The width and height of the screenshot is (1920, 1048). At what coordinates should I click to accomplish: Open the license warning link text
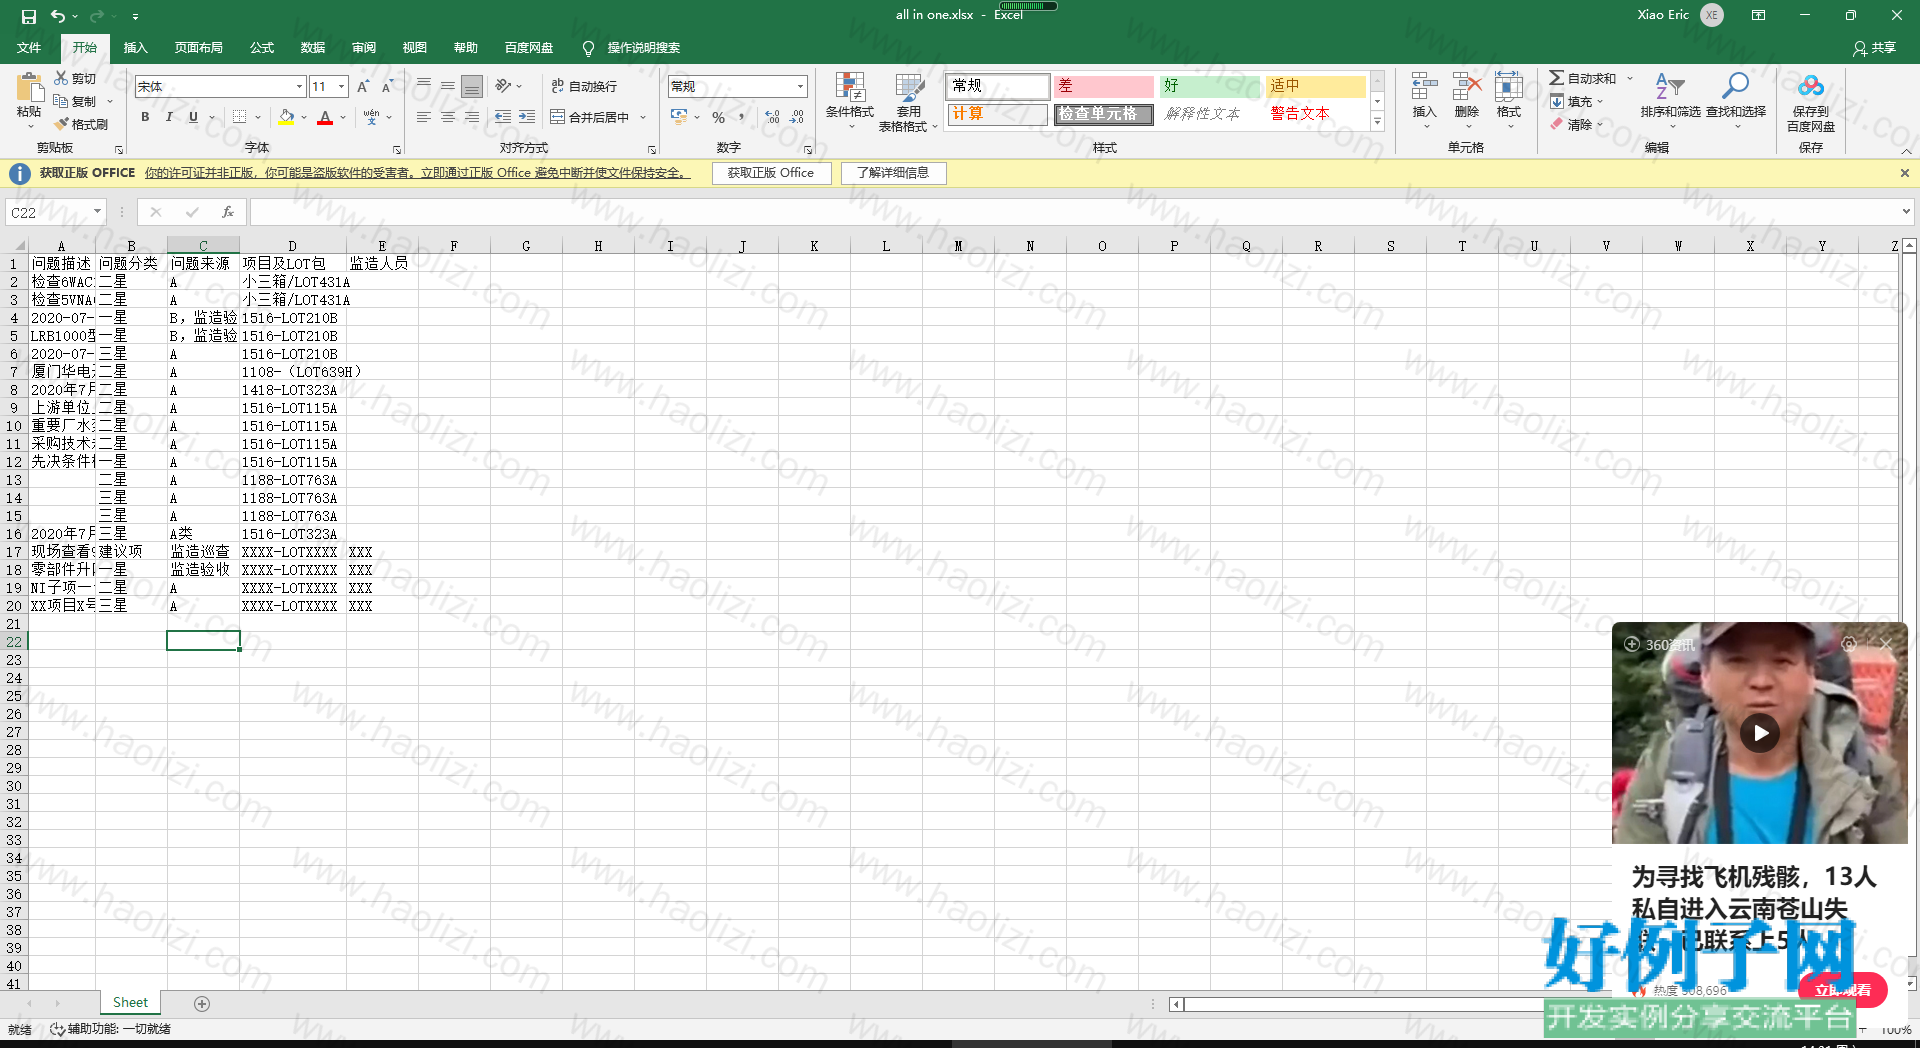click(x=417, y=173)
